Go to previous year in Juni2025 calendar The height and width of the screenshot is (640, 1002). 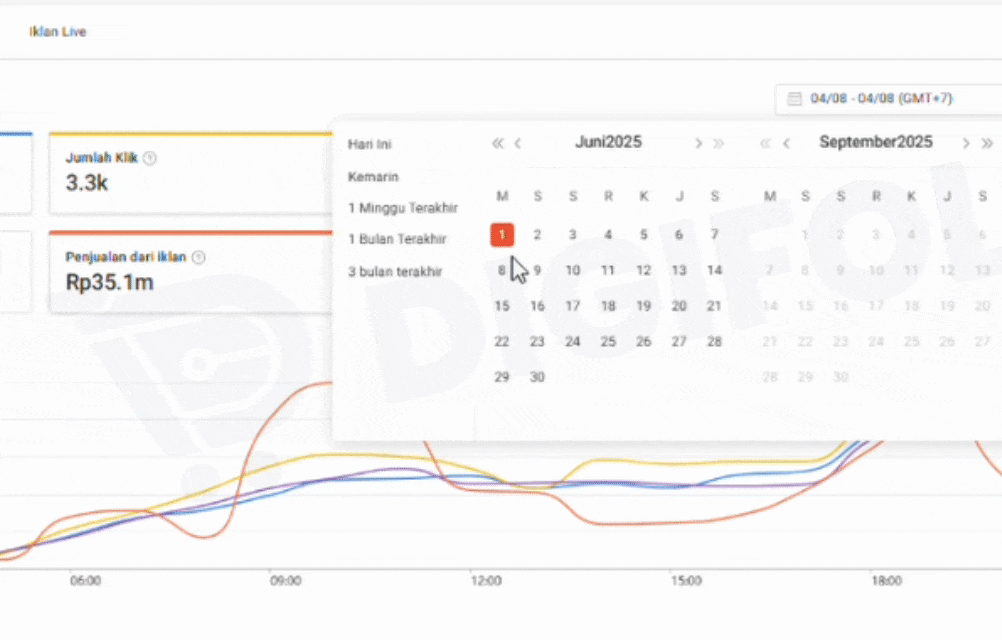click(498, 143)
